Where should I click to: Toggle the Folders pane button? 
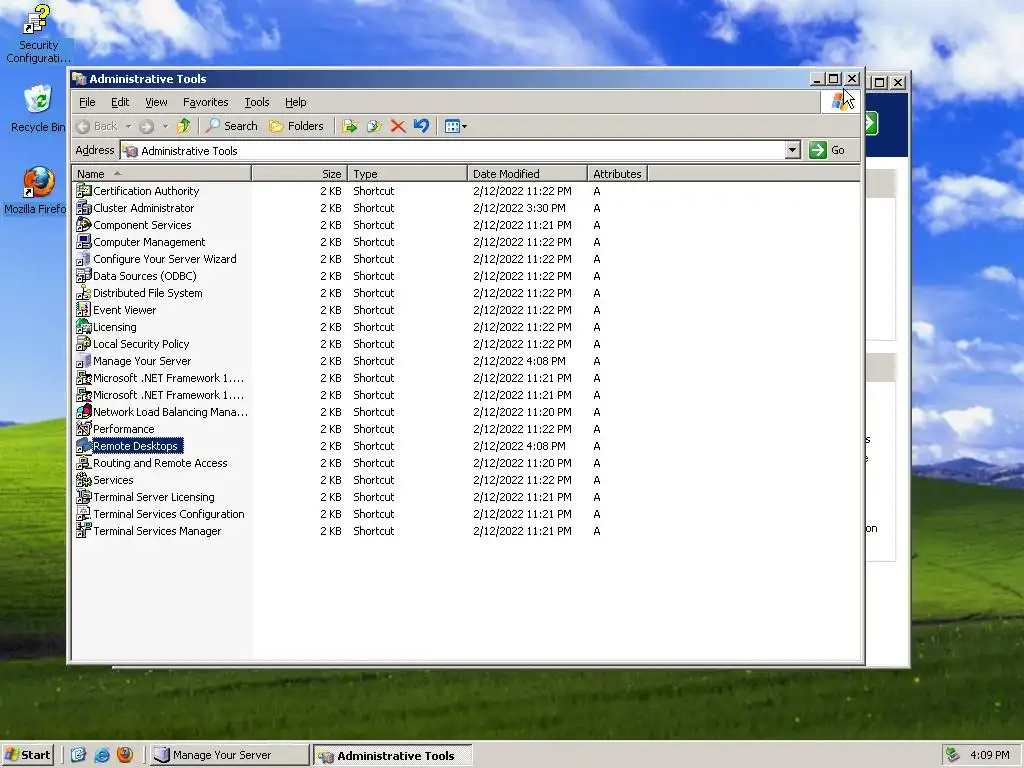pos(296,126)
